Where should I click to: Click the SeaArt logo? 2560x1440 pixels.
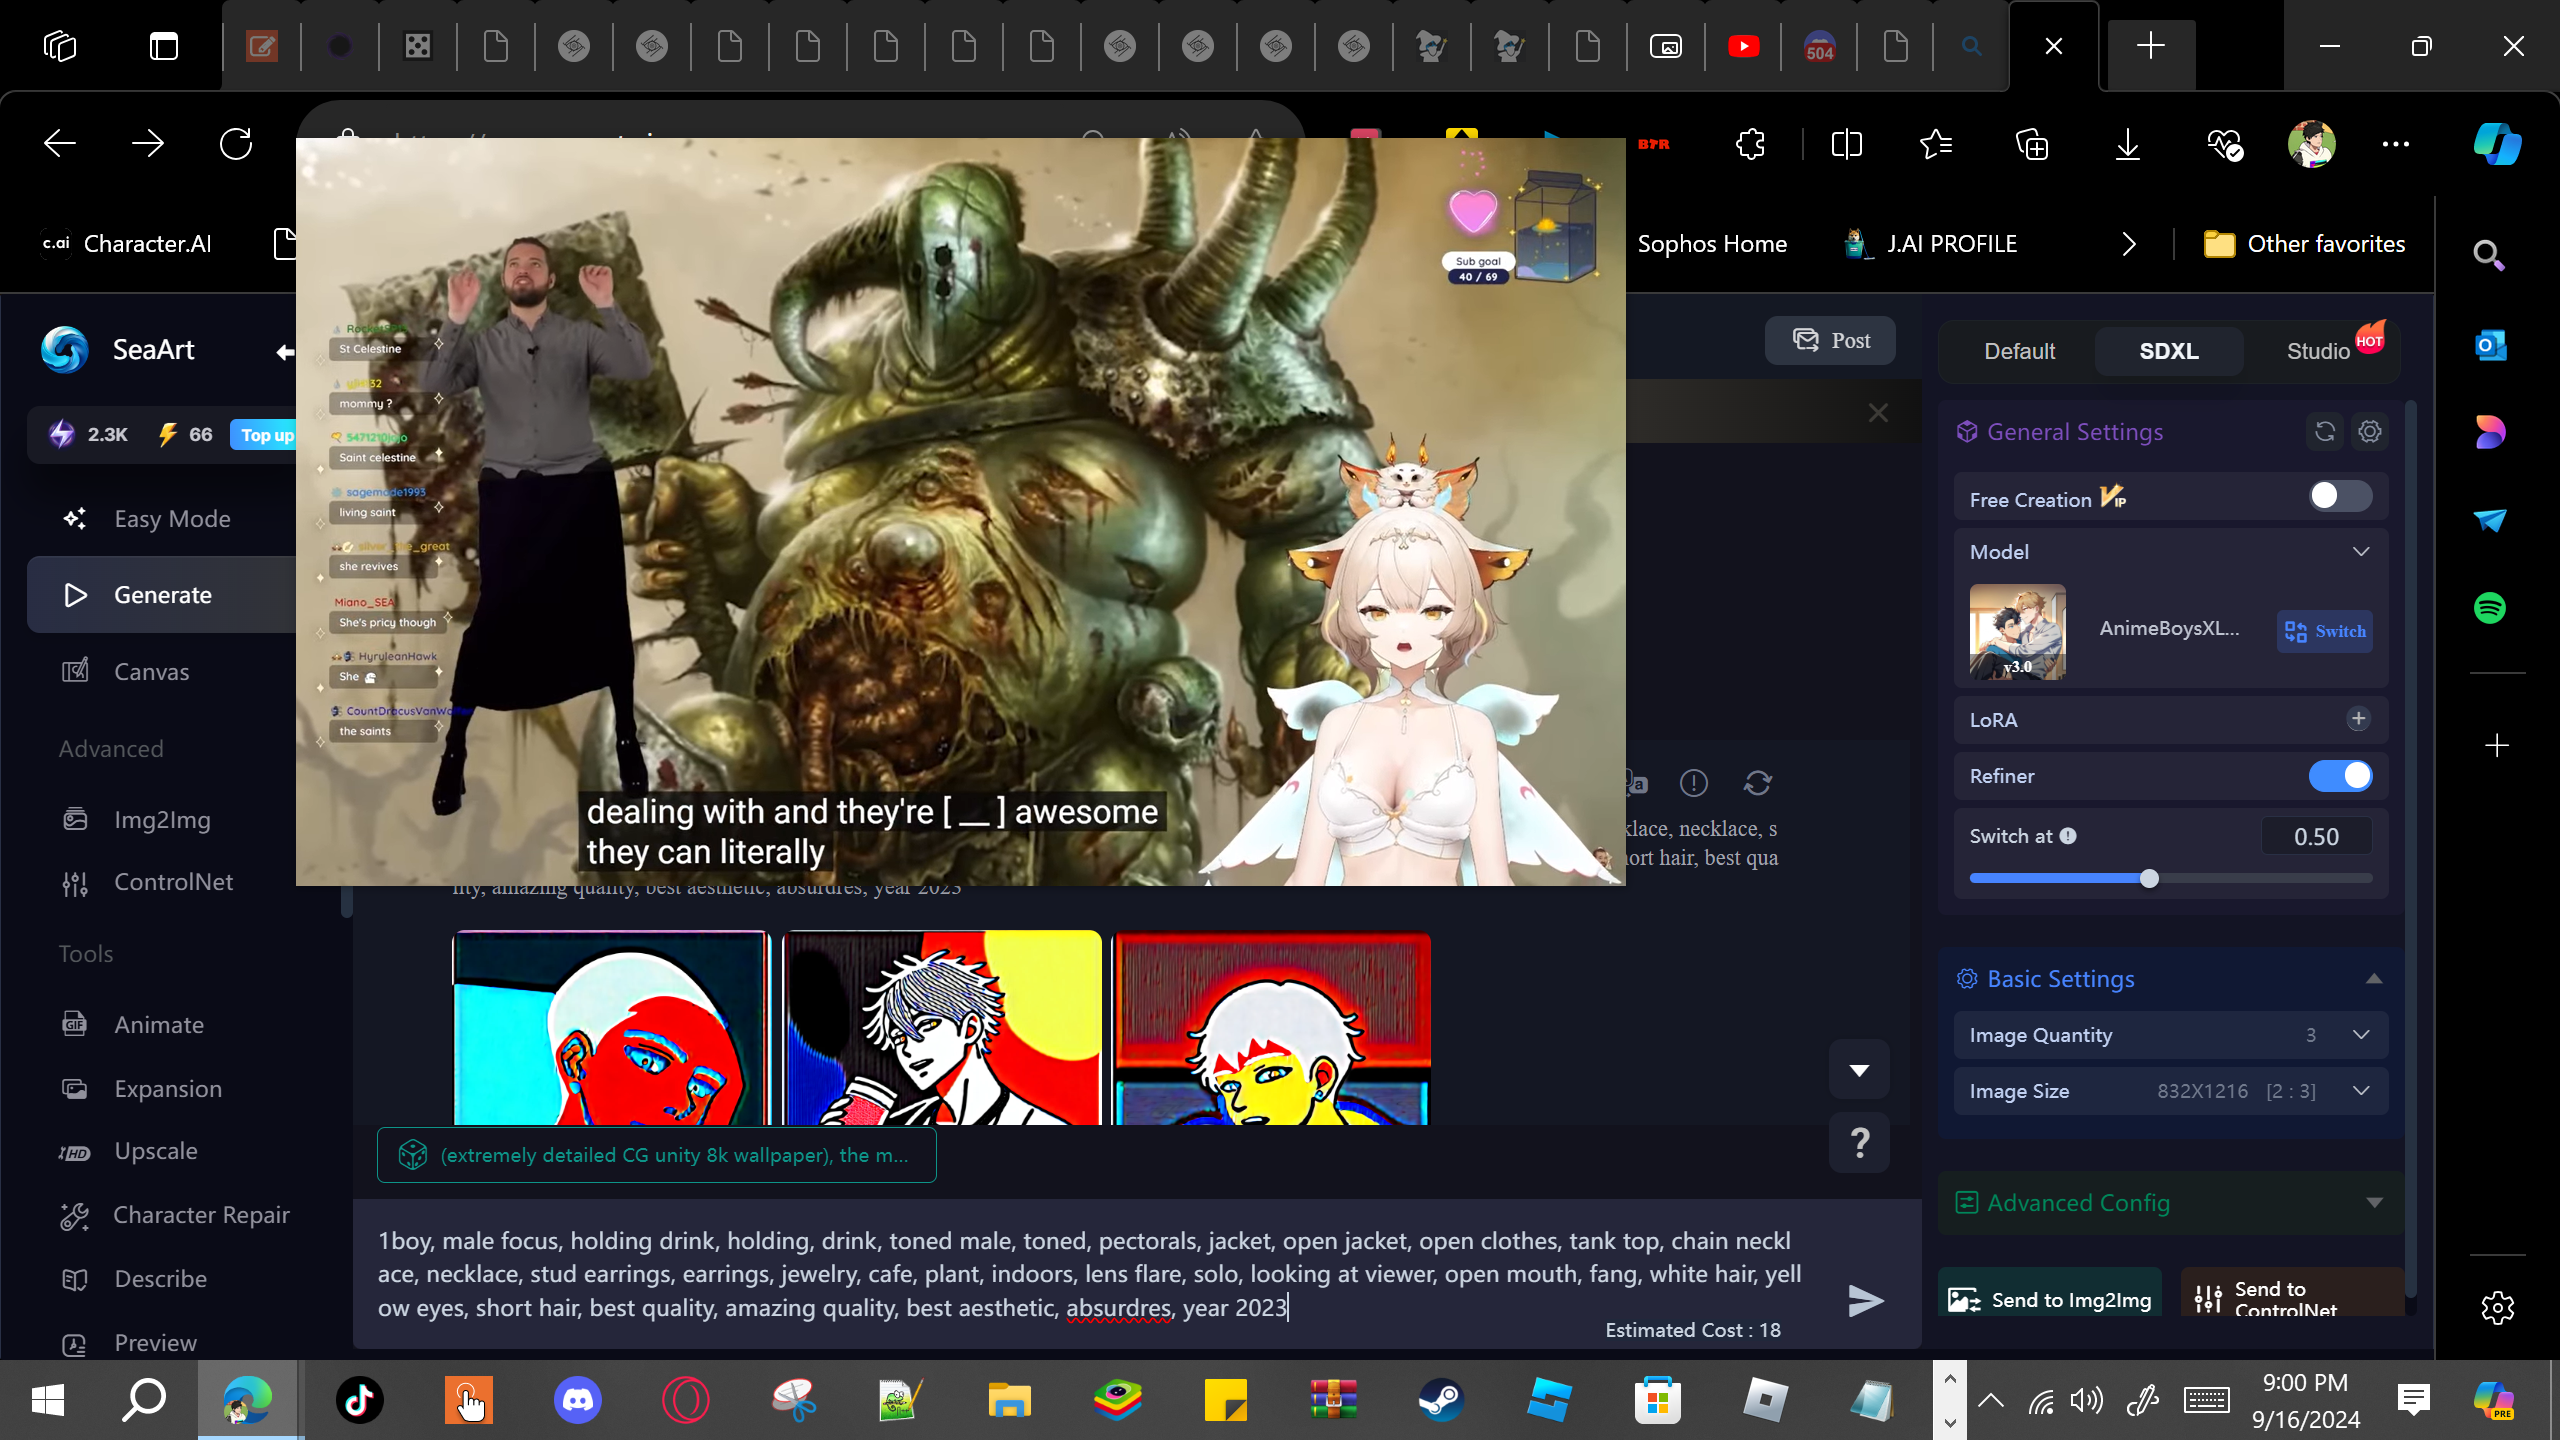[65, 350]
